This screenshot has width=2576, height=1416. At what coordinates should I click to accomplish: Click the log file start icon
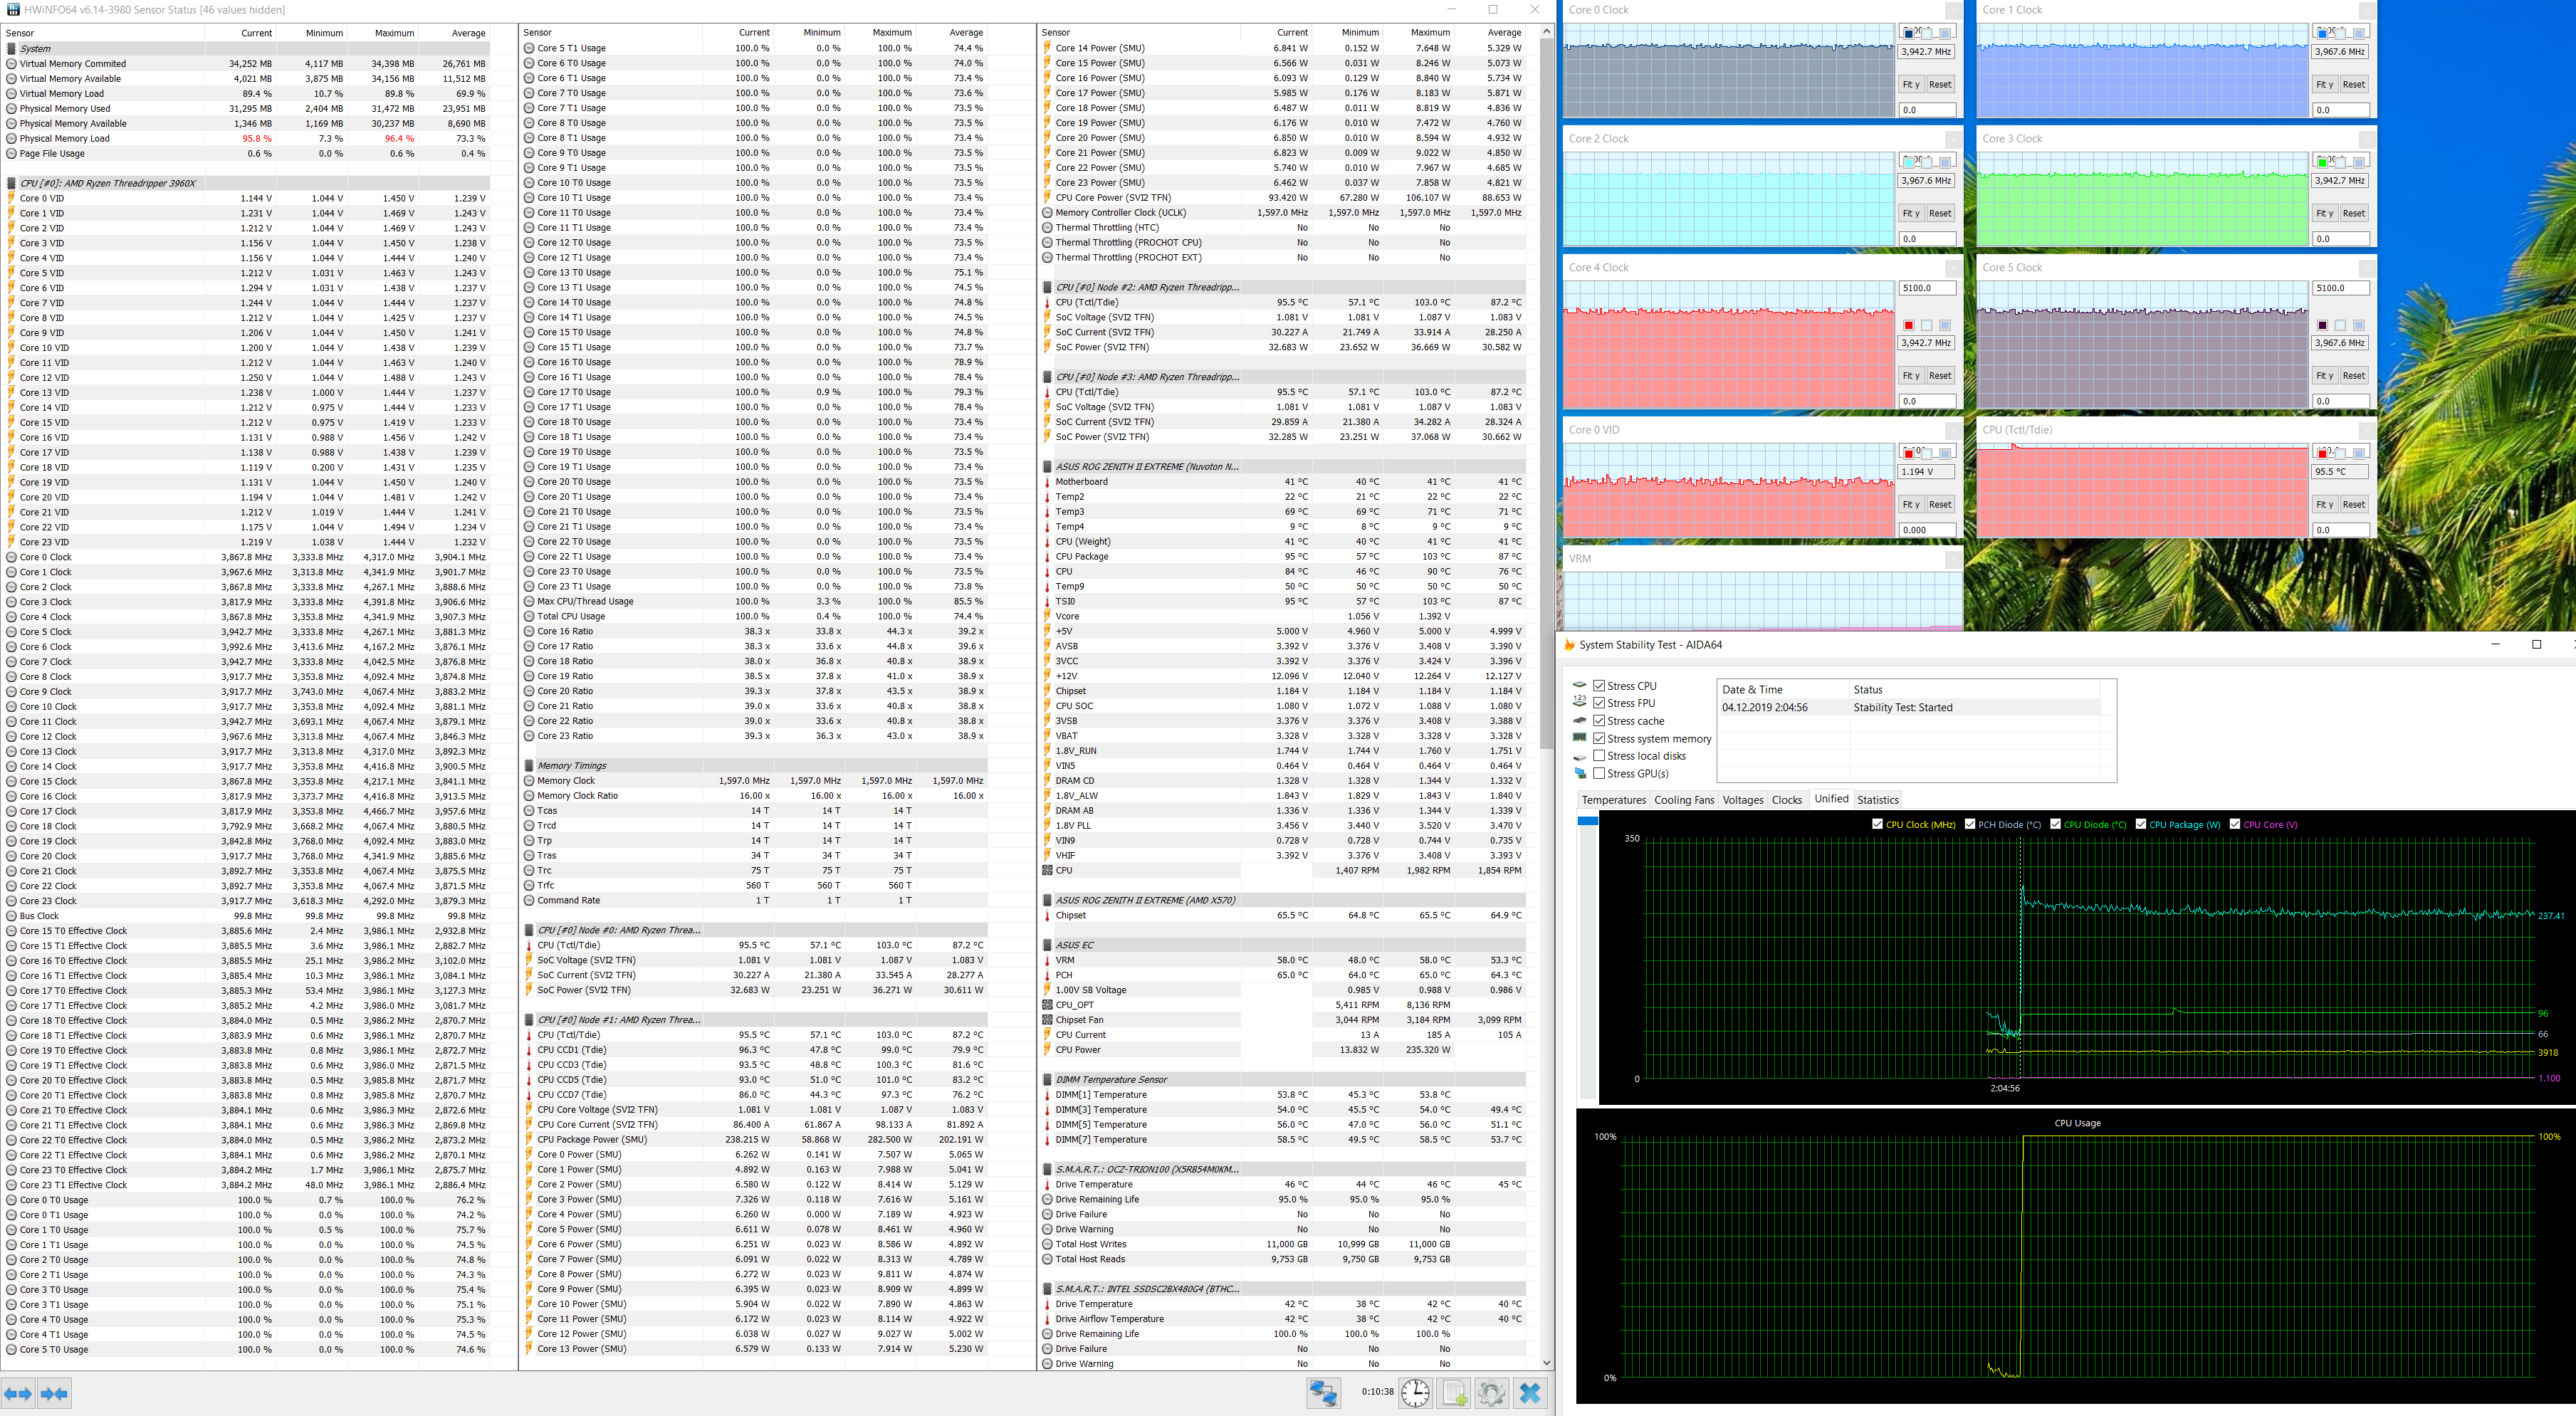tap(1454, 1393)
